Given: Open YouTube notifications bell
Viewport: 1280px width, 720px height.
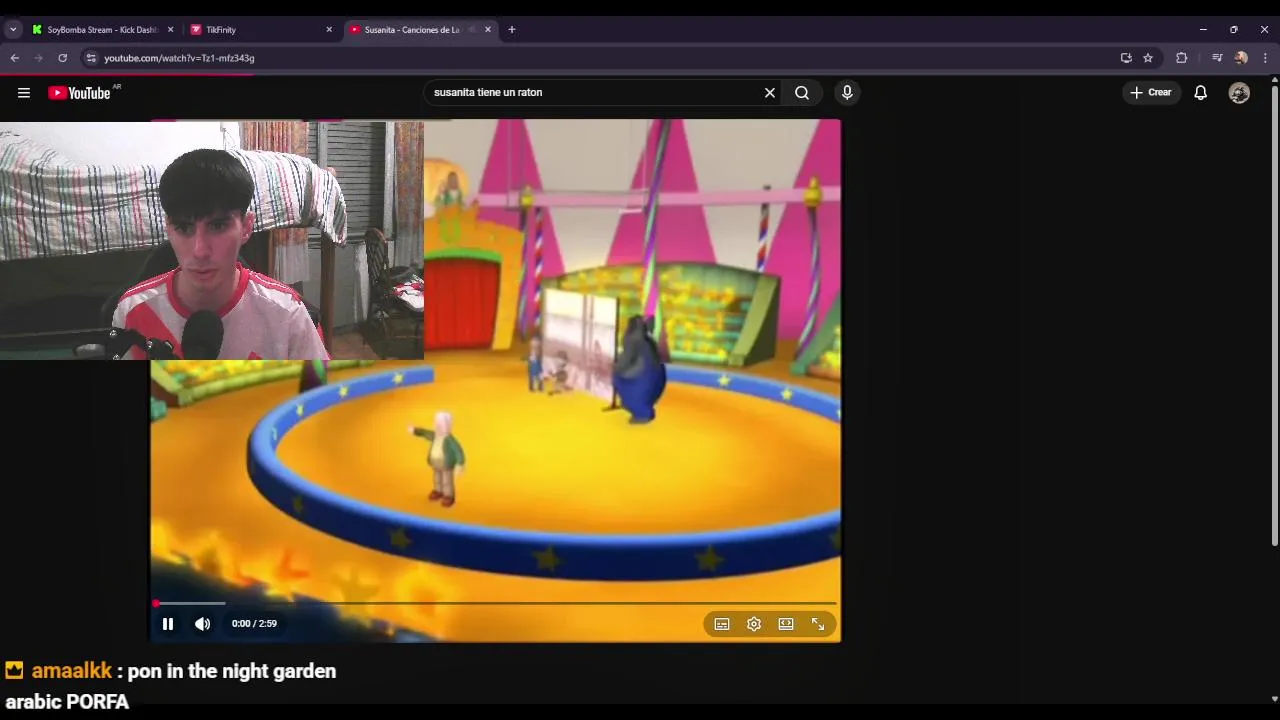Looking at the screenshot, I should pos(1201,93).
